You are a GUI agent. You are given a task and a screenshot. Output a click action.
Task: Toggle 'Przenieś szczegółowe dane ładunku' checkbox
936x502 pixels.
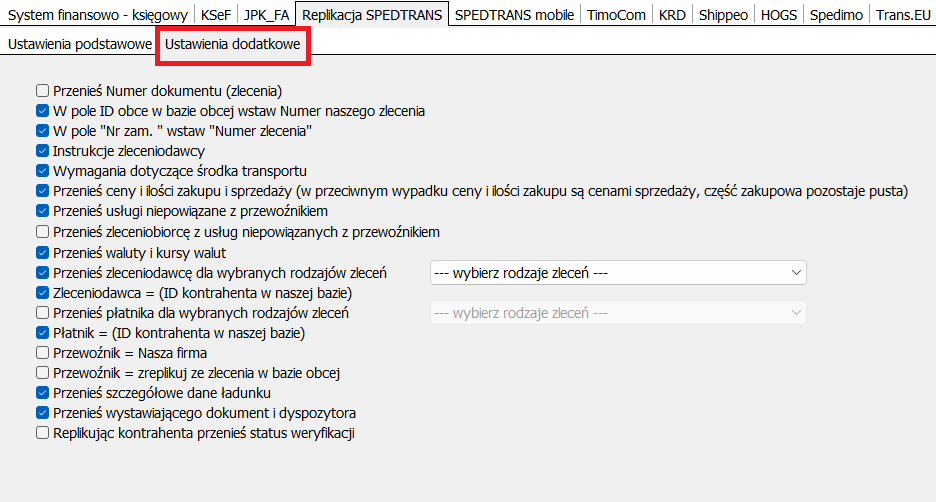point(43,393)
